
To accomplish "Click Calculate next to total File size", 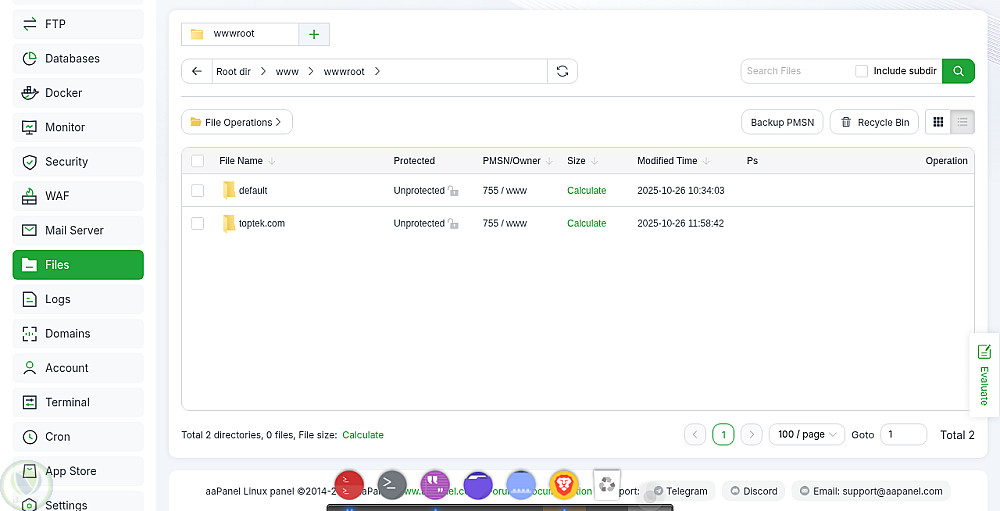I will 363,435.
